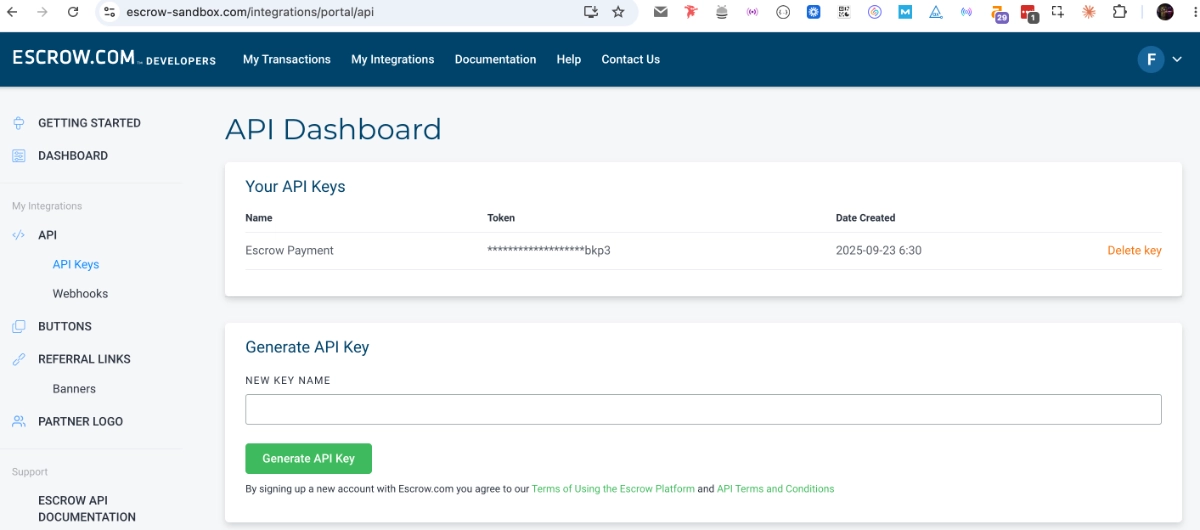Image resolution: width=1200 pixels, height=530 pixels.
Task: Click the masked token ending bkp3
Action: point(549,251)
